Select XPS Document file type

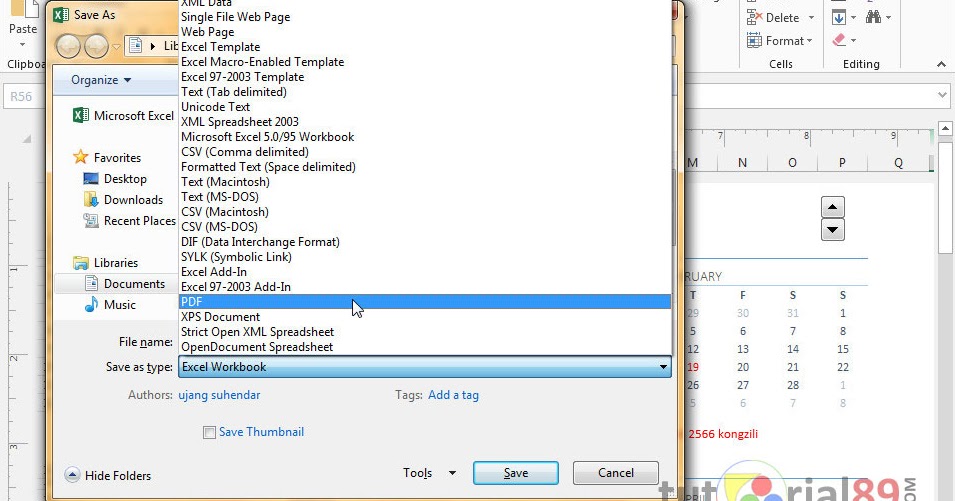tap(425, 317)
